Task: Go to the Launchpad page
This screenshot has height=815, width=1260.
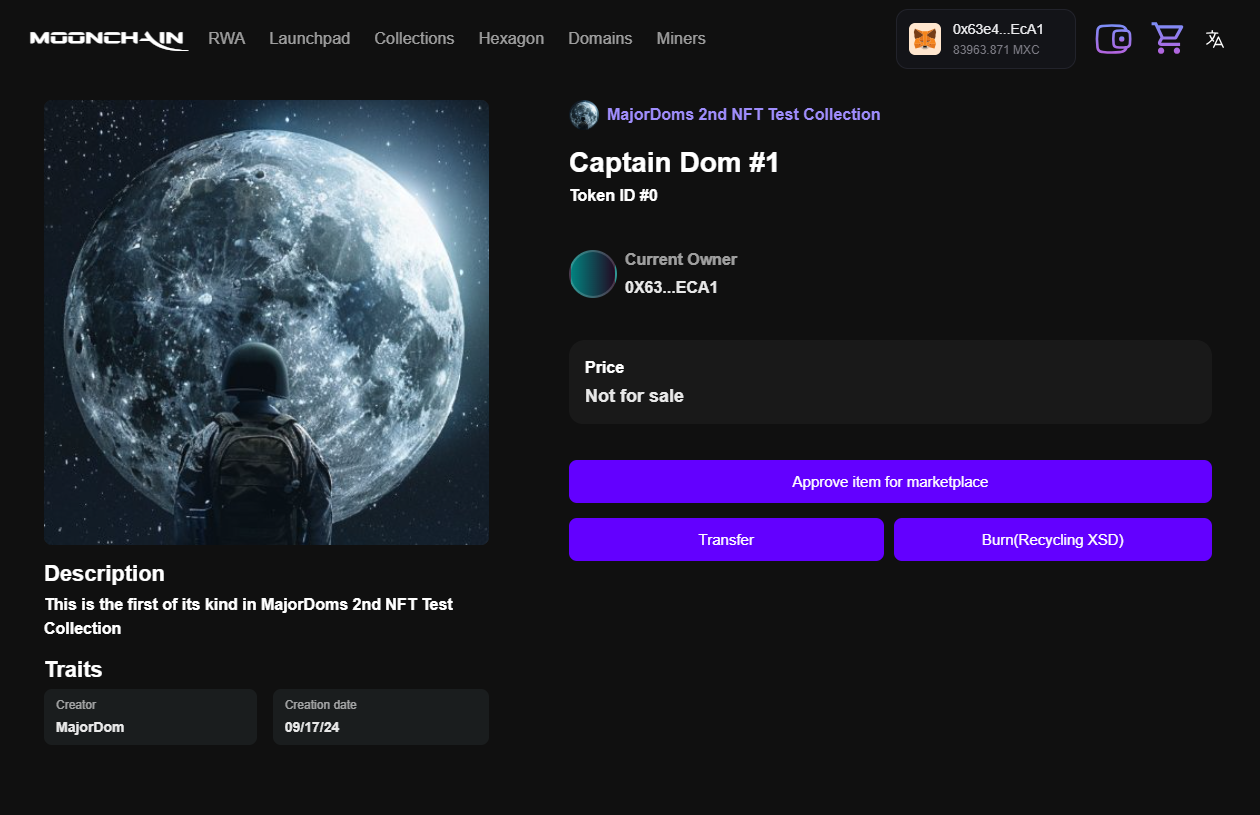Action: pyautogui.click(x=309, y=39)
